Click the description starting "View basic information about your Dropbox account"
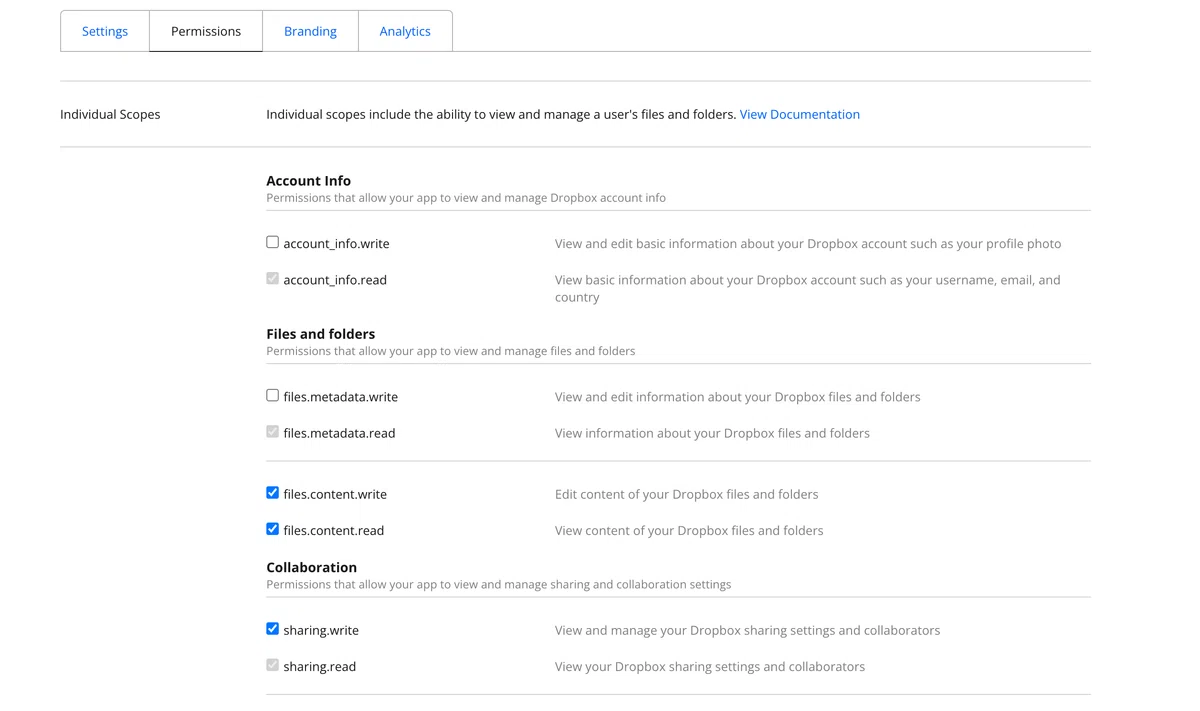The image size is (1200, 711). (808, 288)
